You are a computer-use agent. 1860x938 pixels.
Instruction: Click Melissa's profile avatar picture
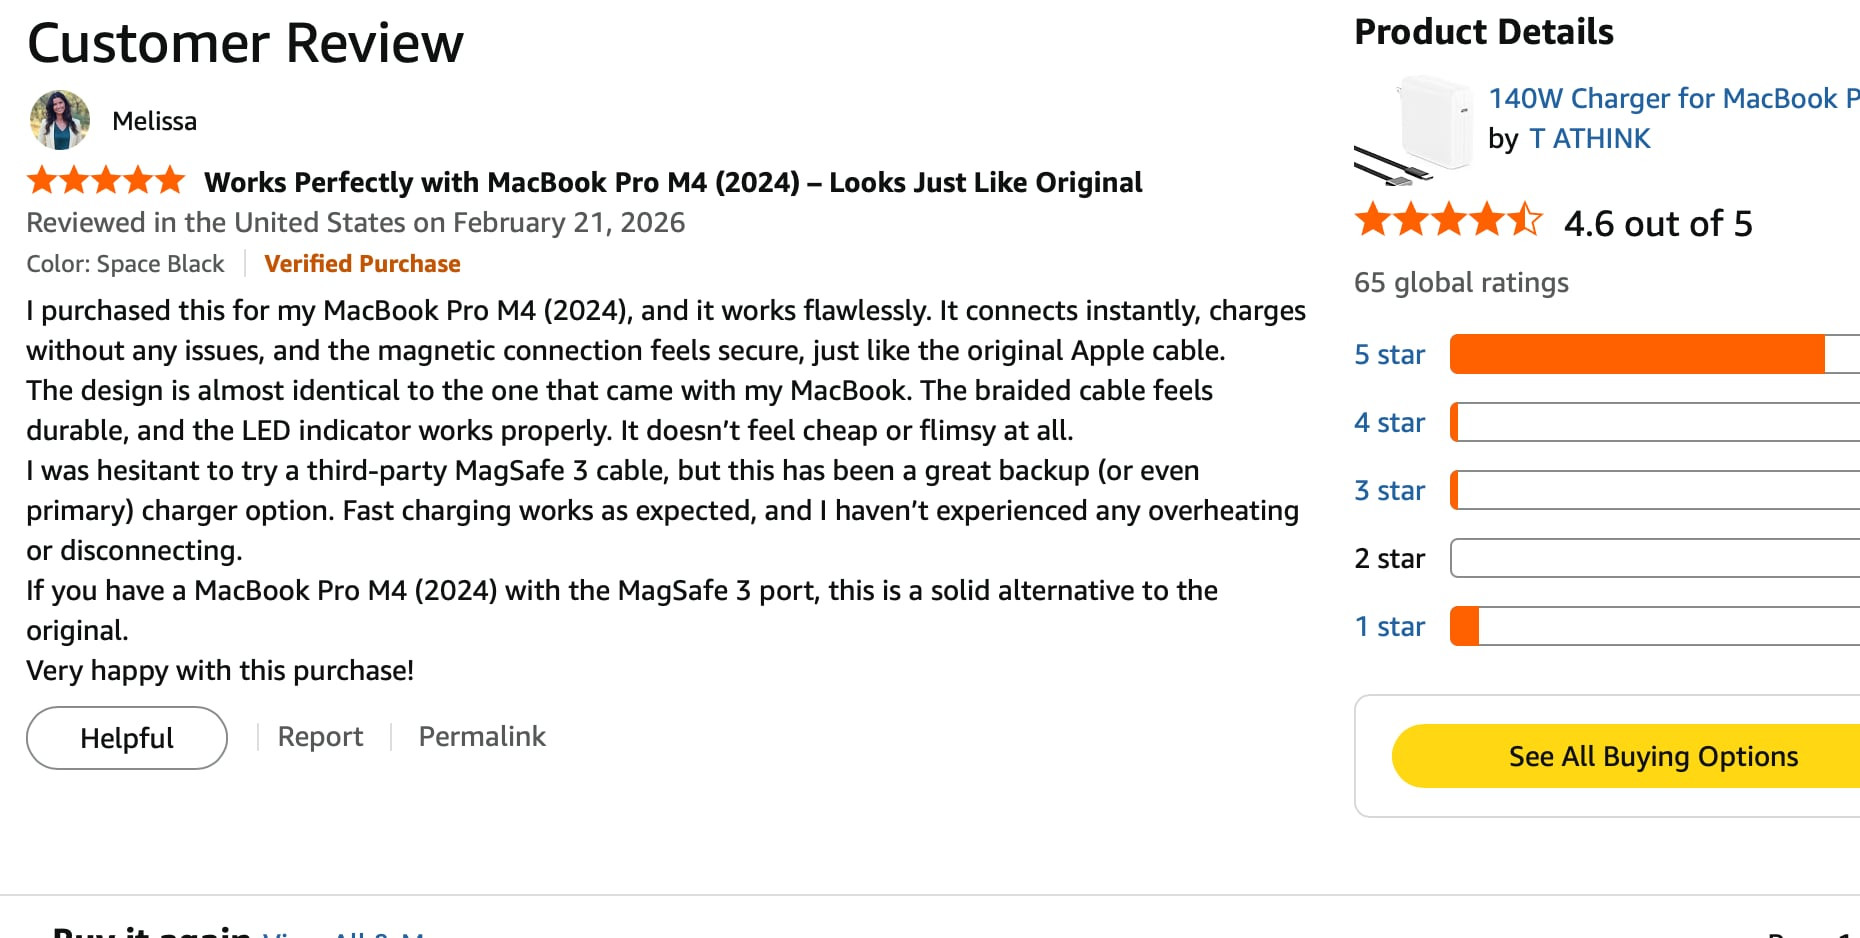[x=60, y=120]
